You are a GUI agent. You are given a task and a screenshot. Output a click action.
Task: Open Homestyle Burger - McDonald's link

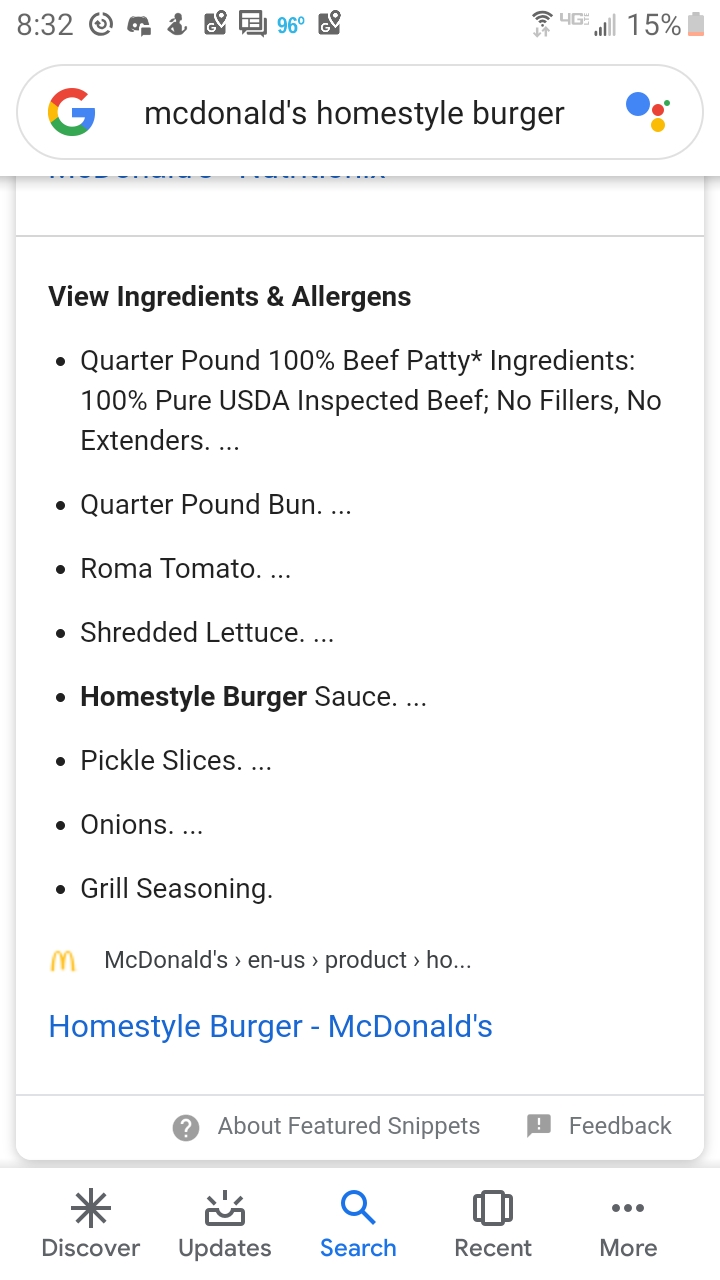tap(271, 1026)
